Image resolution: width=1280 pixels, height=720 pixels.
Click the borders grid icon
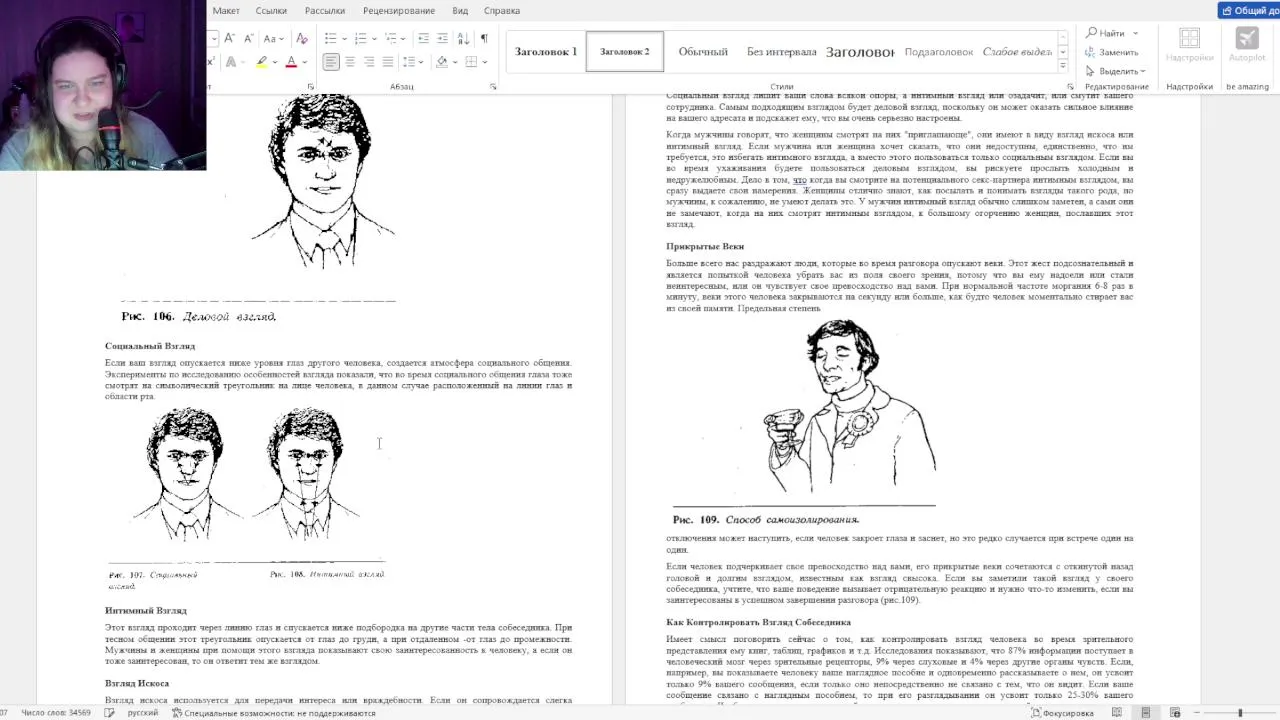pos(472,62)
